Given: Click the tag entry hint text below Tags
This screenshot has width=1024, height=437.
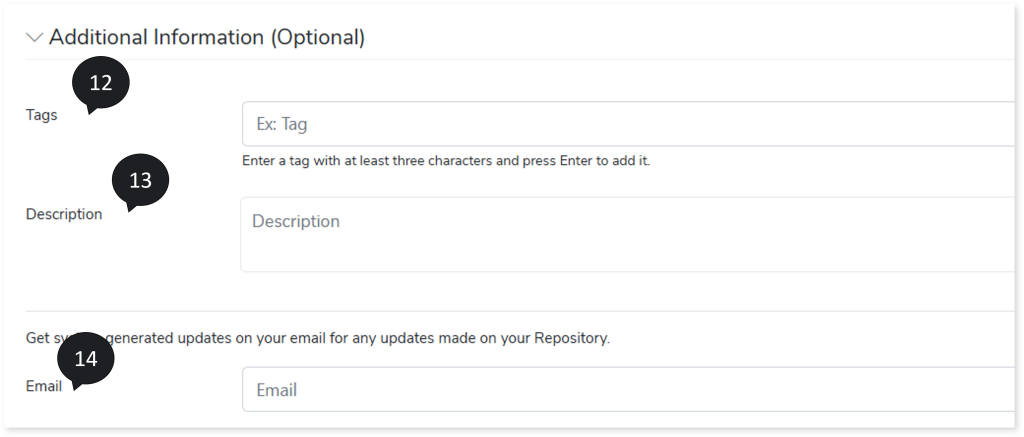Looking at the screenshot, I should point(446,160).
